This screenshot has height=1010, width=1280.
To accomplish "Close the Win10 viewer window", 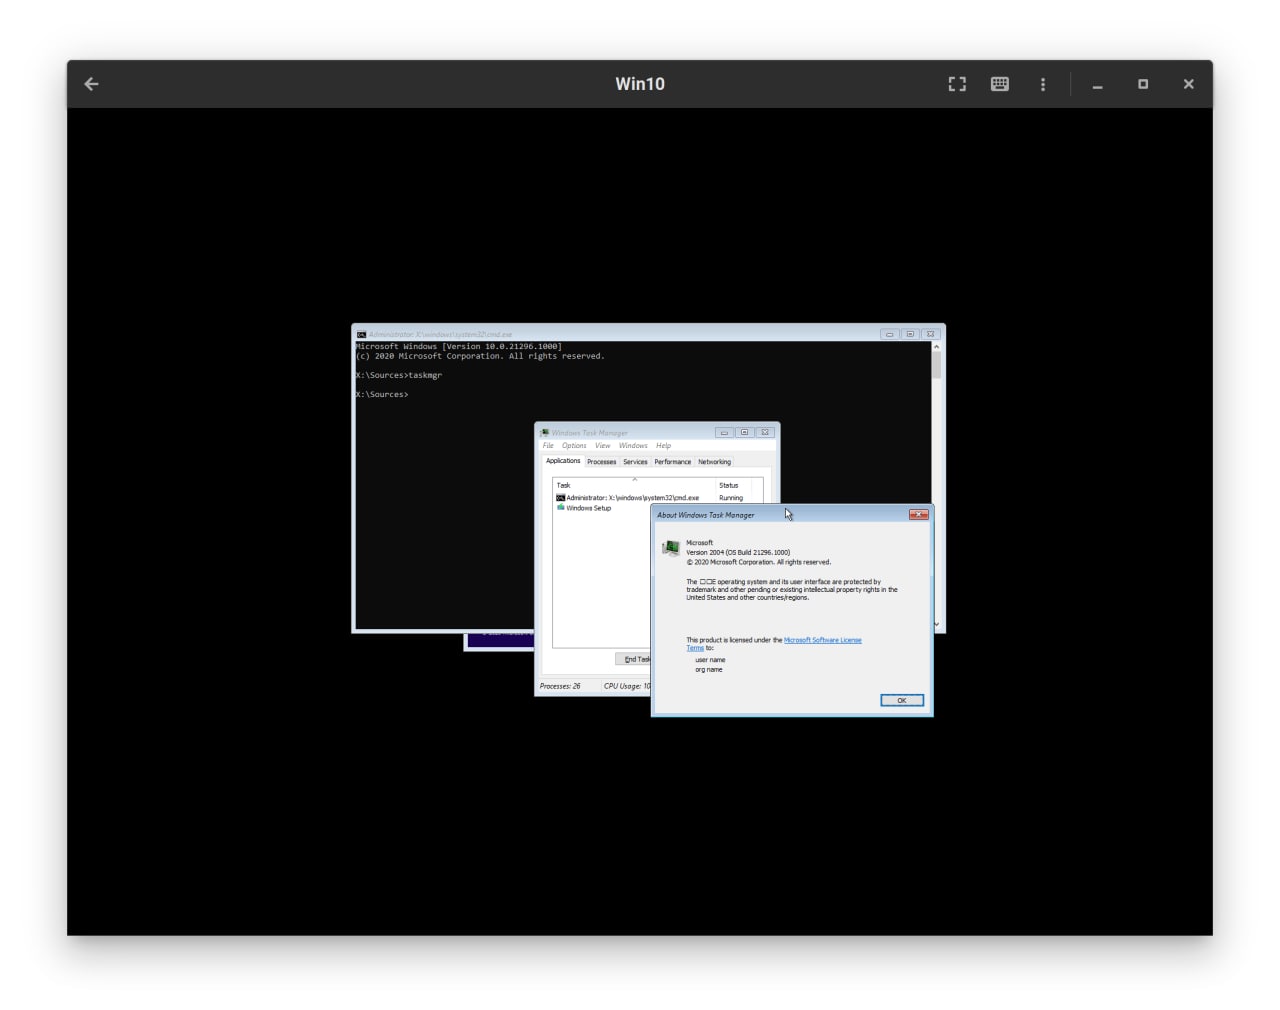I will pos(1188,84).
